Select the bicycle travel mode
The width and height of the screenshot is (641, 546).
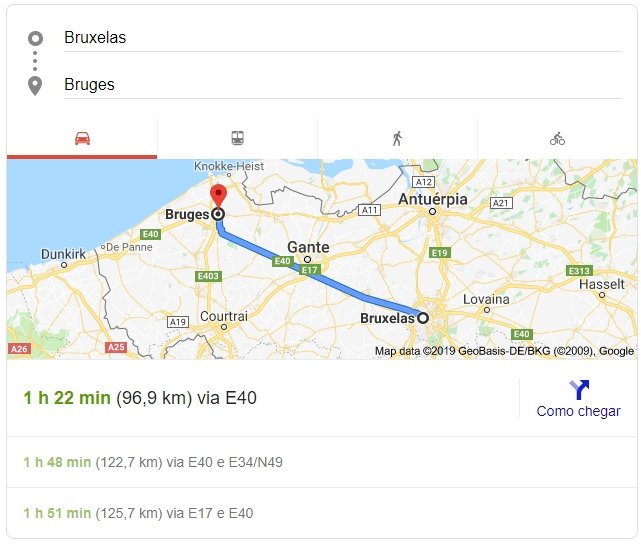[x=557, y=139]
